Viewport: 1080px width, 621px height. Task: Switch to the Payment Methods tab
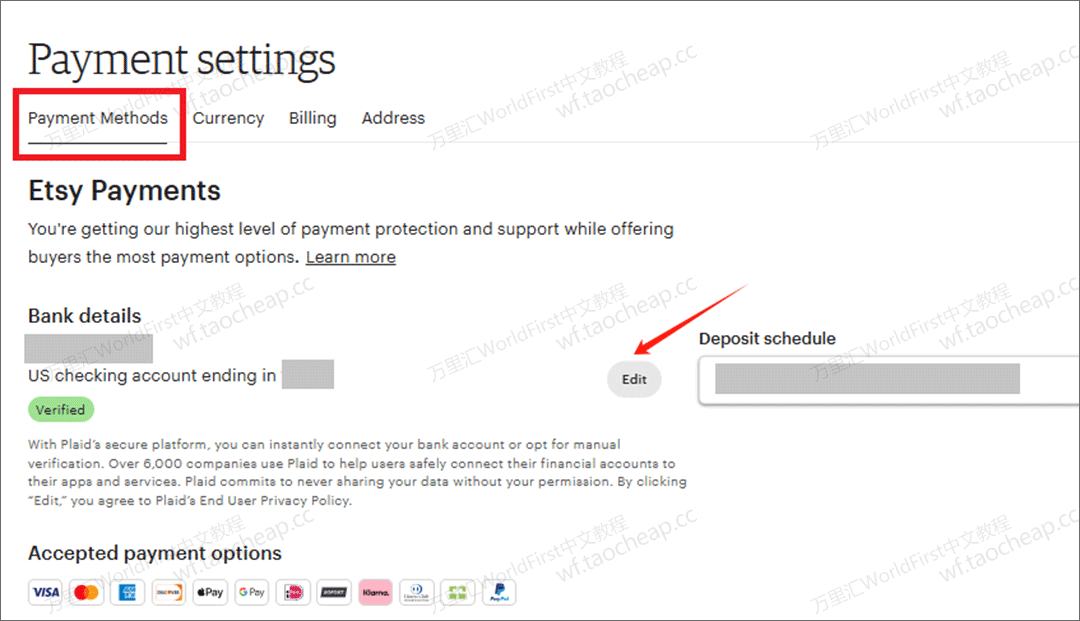(x=98, y=118)
